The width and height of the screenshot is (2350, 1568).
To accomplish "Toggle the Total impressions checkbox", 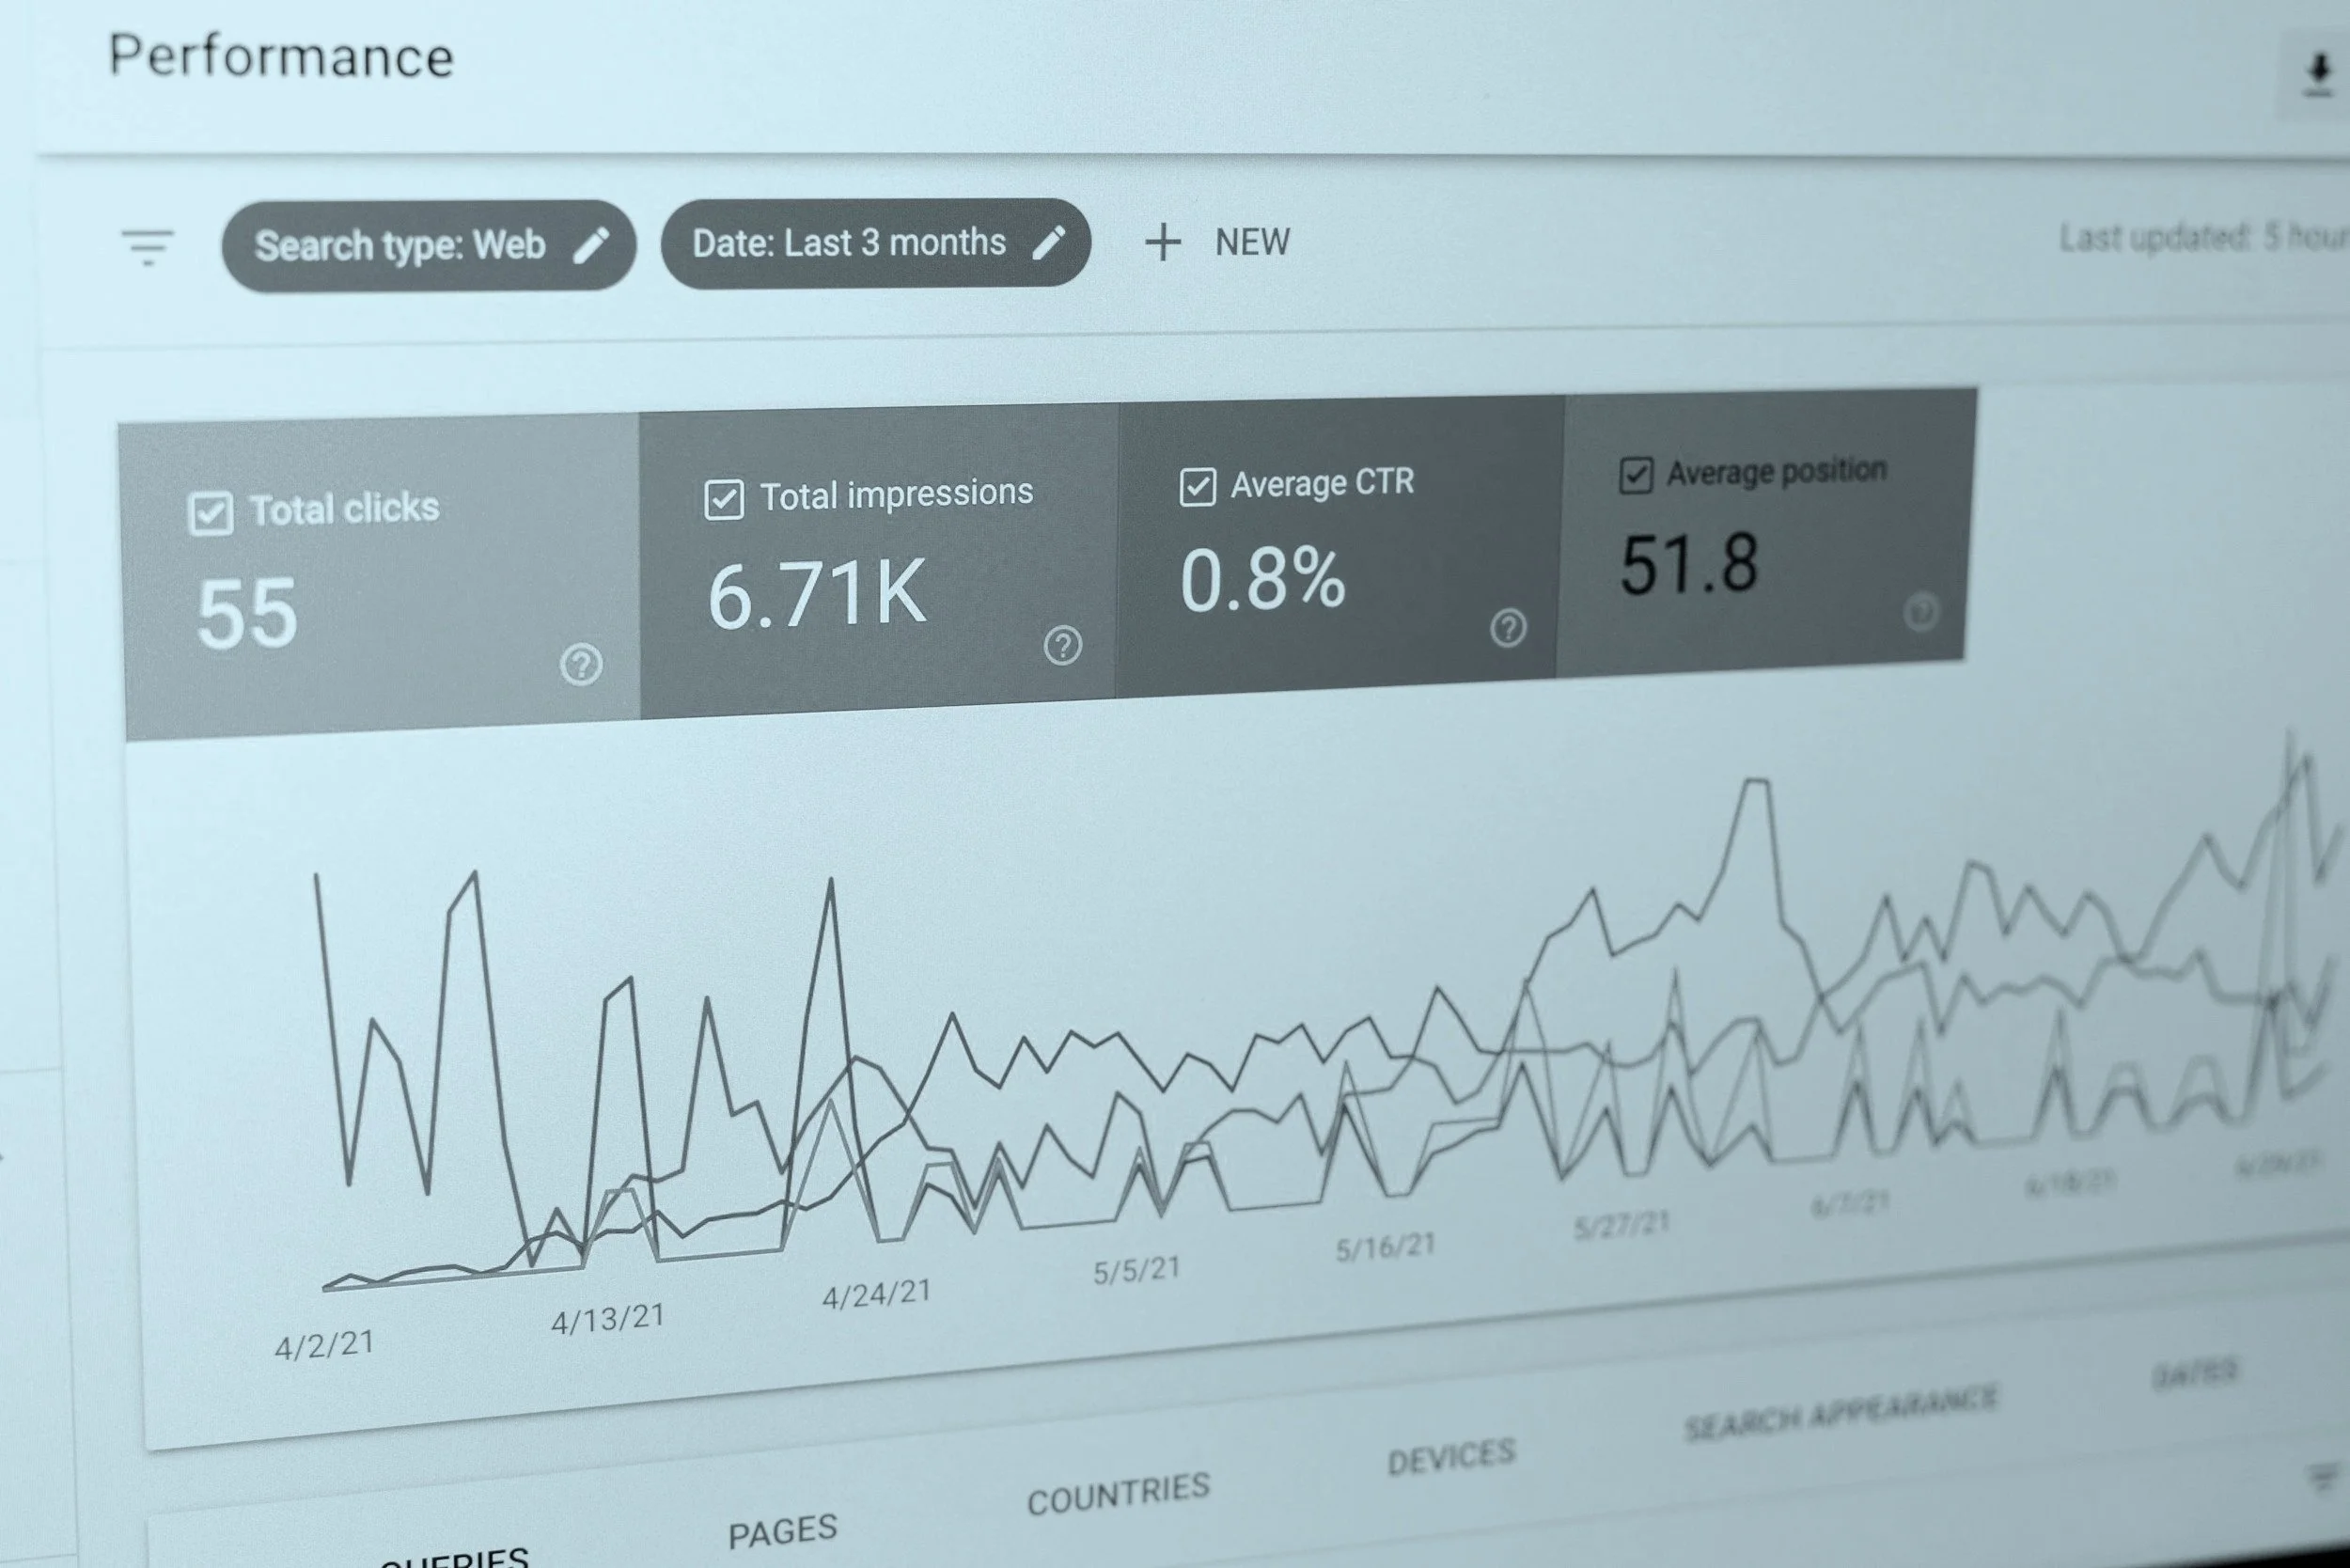I will pos(723,499).
